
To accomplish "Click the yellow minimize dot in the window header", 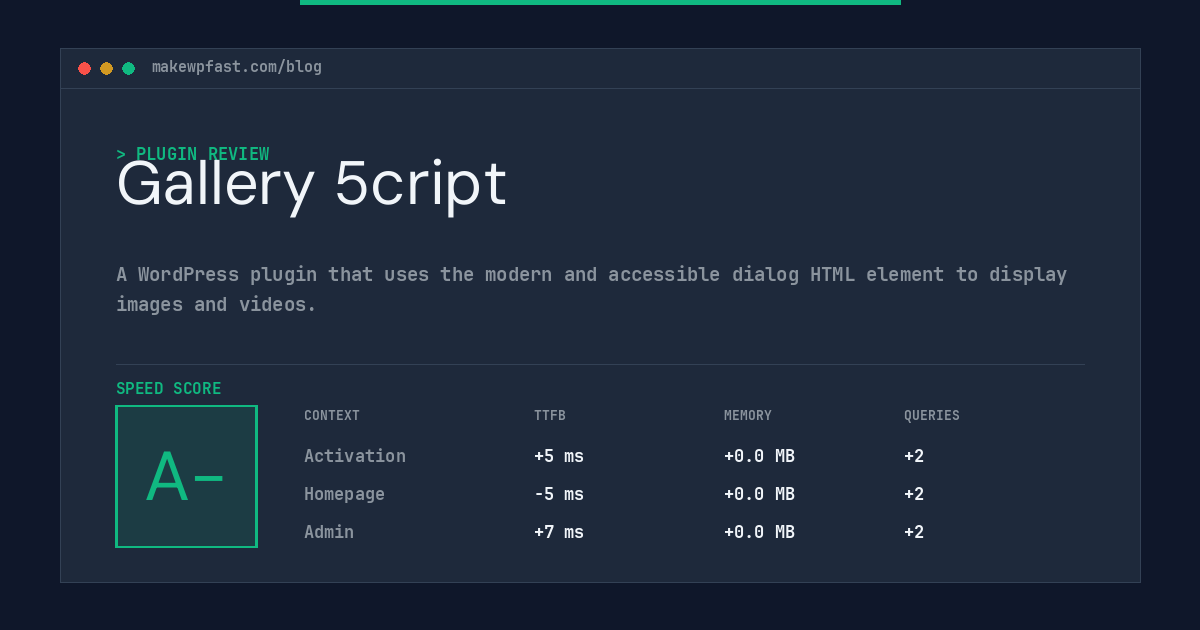I will [106, 68].
